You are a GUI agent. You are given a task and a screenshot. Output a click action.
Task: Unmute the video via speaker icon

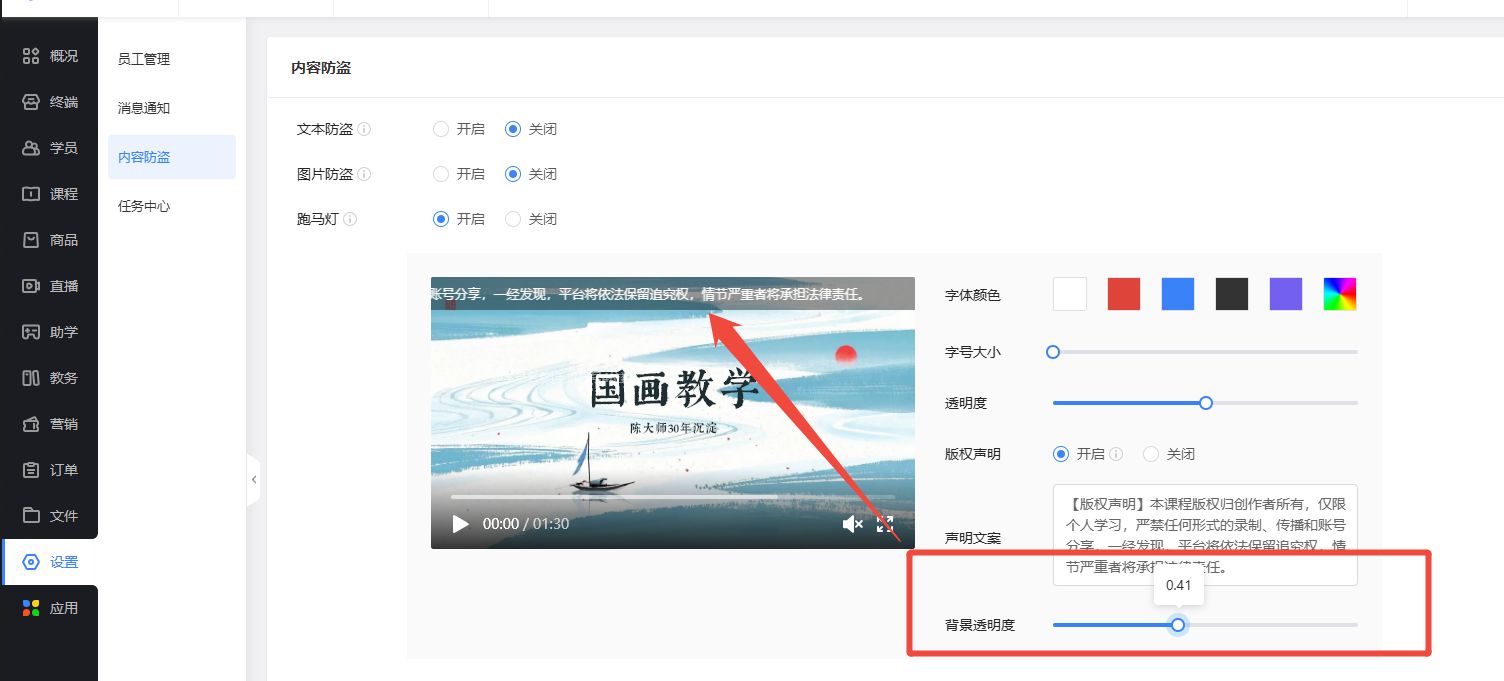click(x=852, y=524)
